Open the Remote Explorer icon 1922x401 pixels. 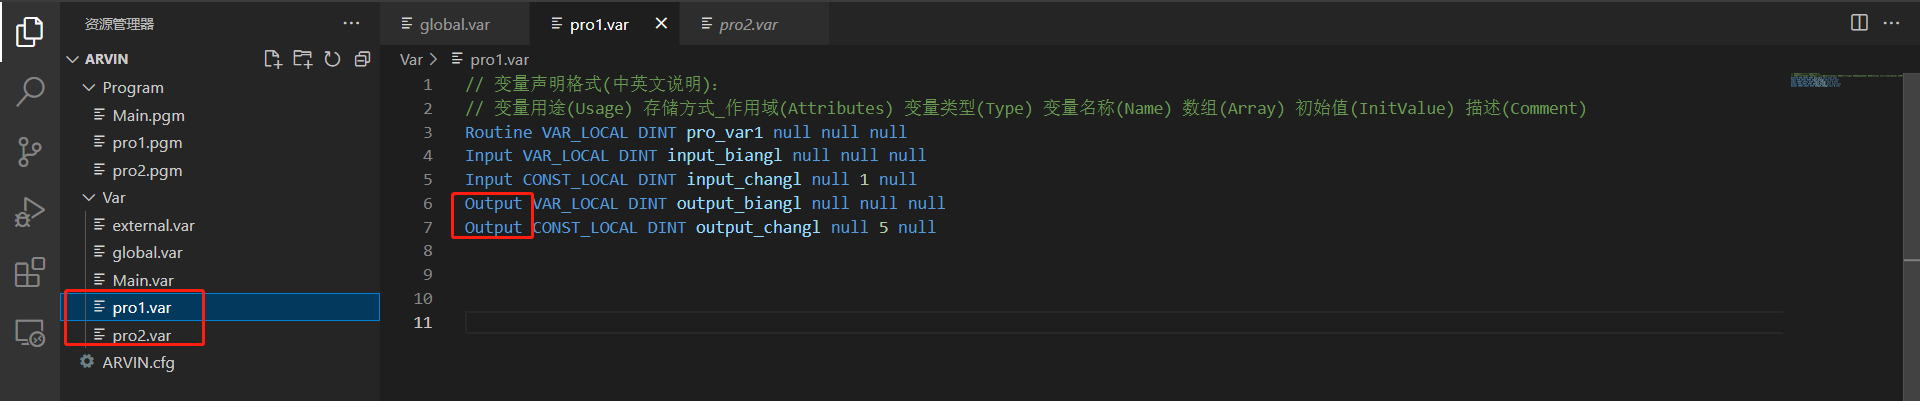[30, 333]
